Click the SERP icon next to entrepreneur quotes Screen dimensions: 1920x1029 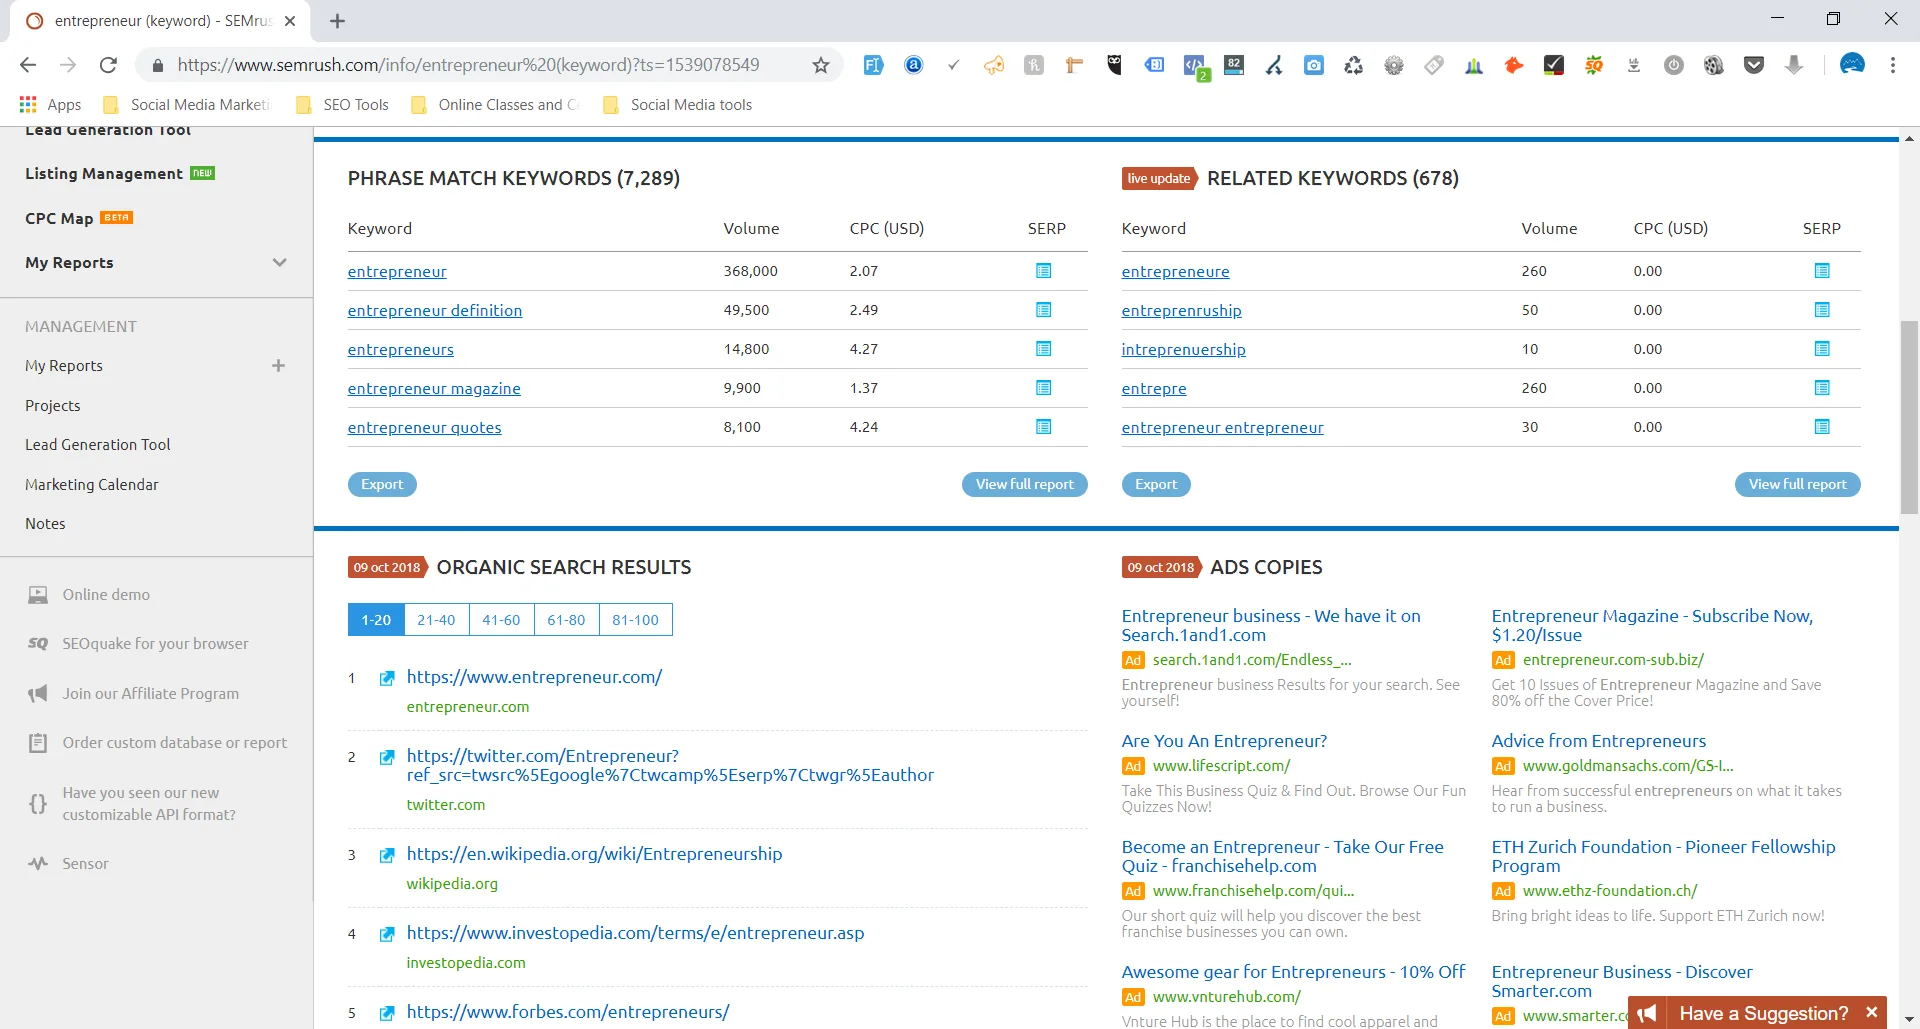pos(1044,427)
